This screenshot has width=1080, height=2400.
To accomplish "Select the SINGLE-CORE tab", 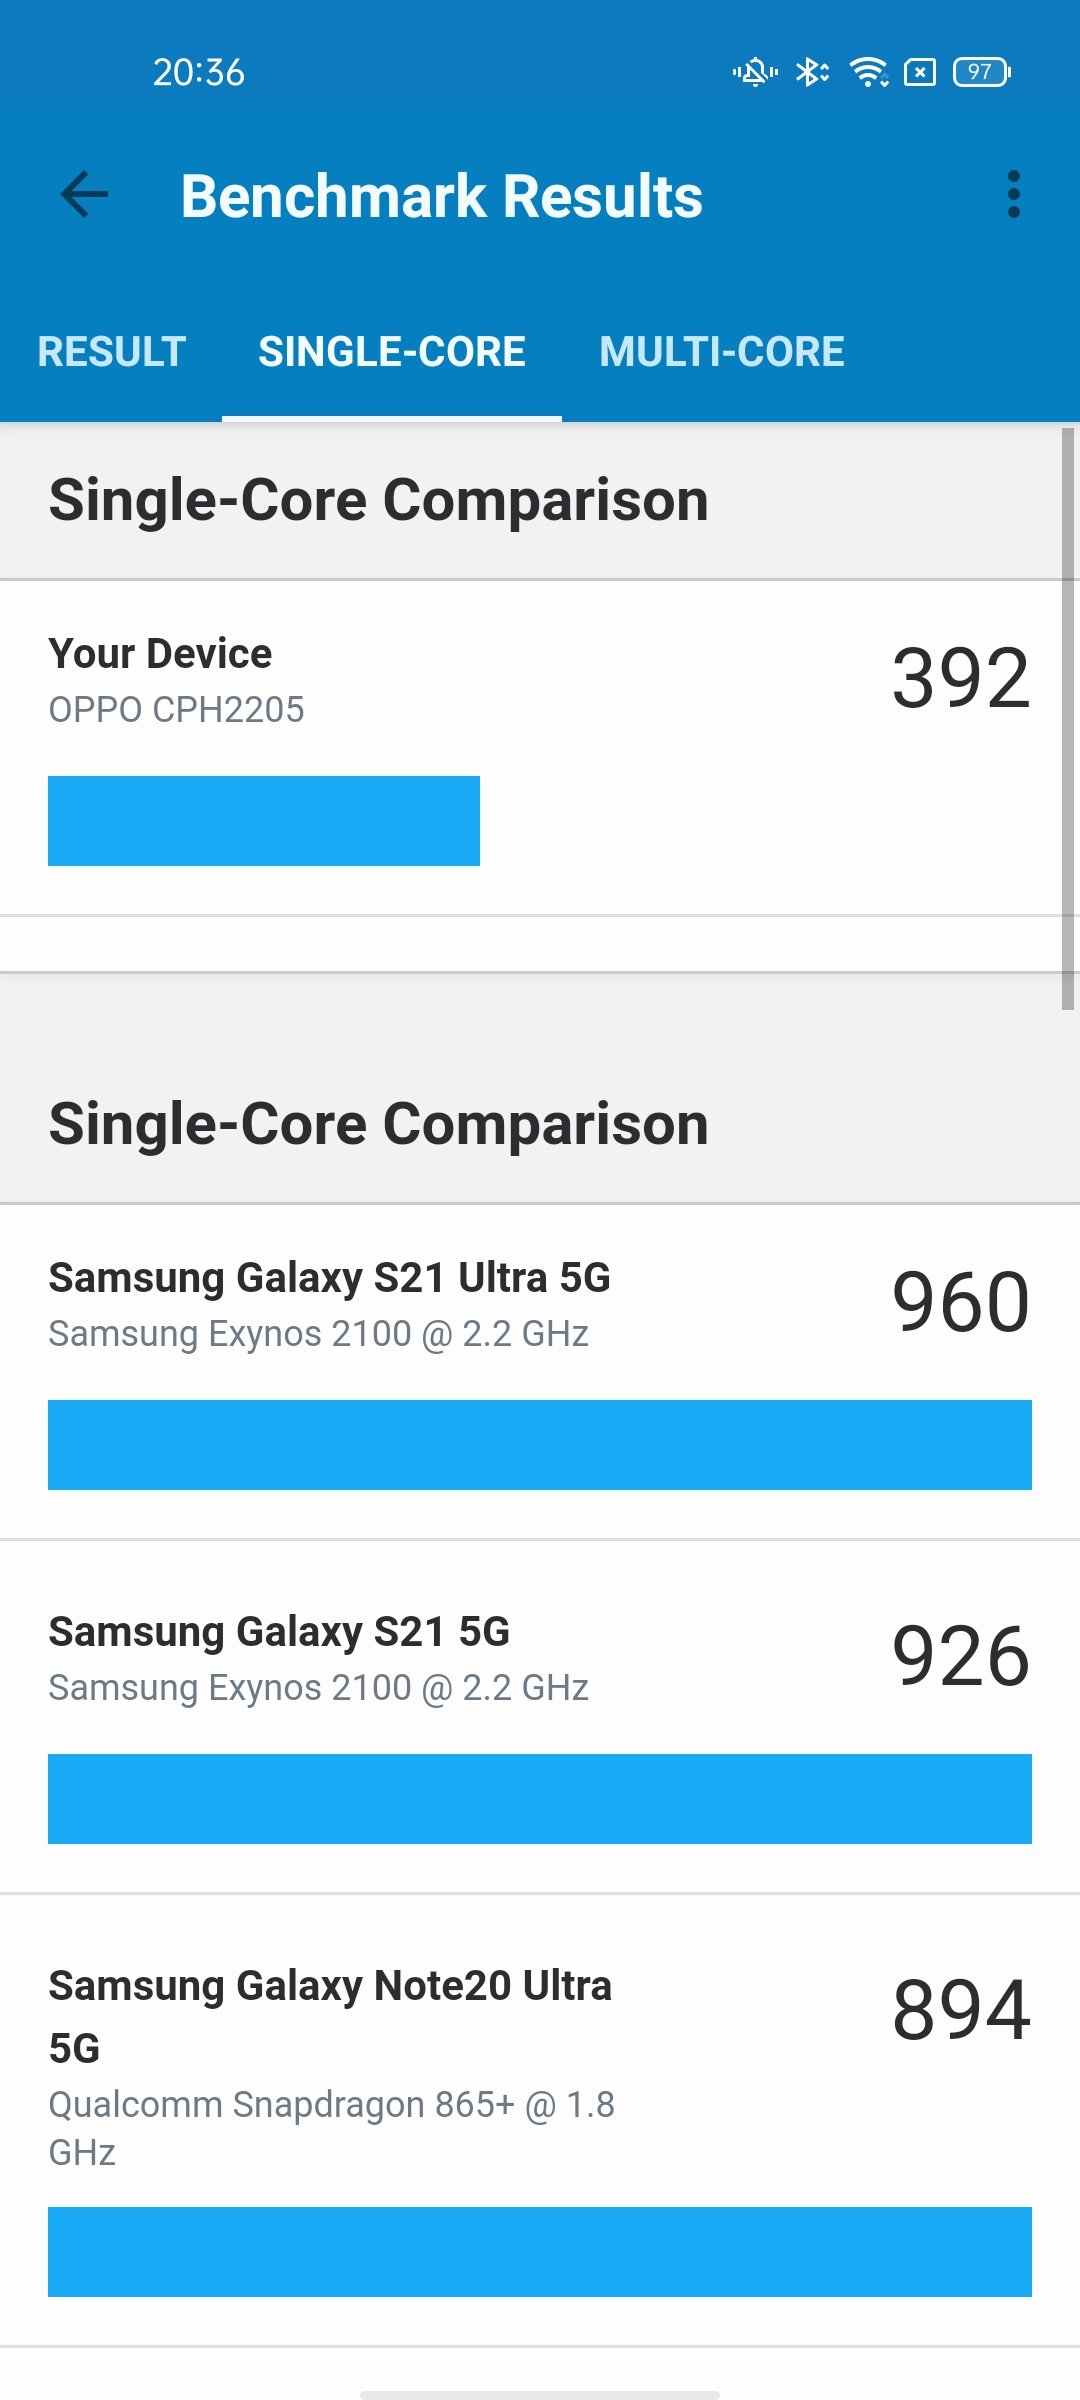I will [392, 351].
